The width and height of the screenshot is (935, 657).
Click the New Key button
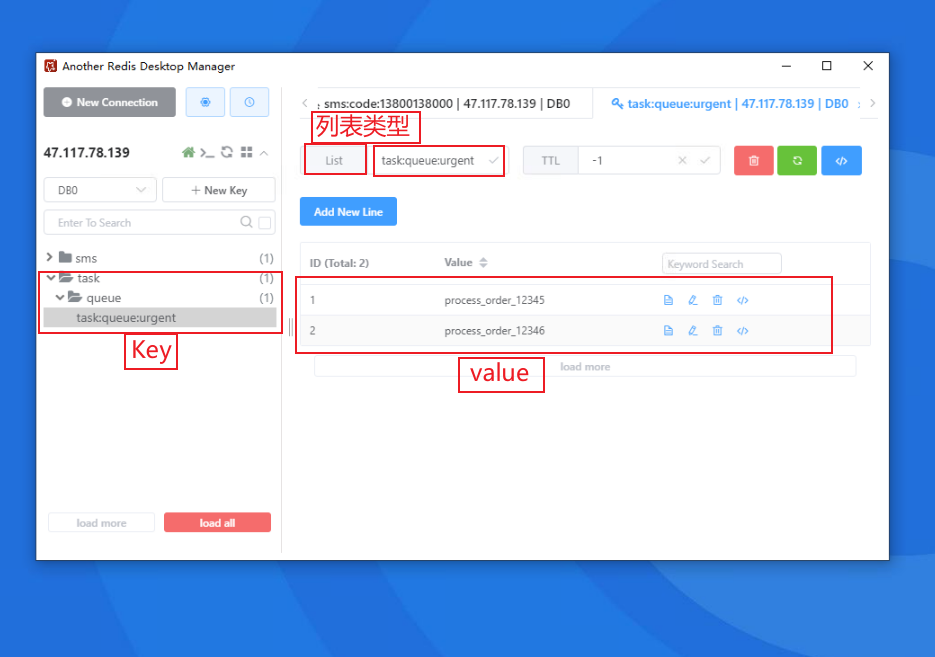pos(219,190)
